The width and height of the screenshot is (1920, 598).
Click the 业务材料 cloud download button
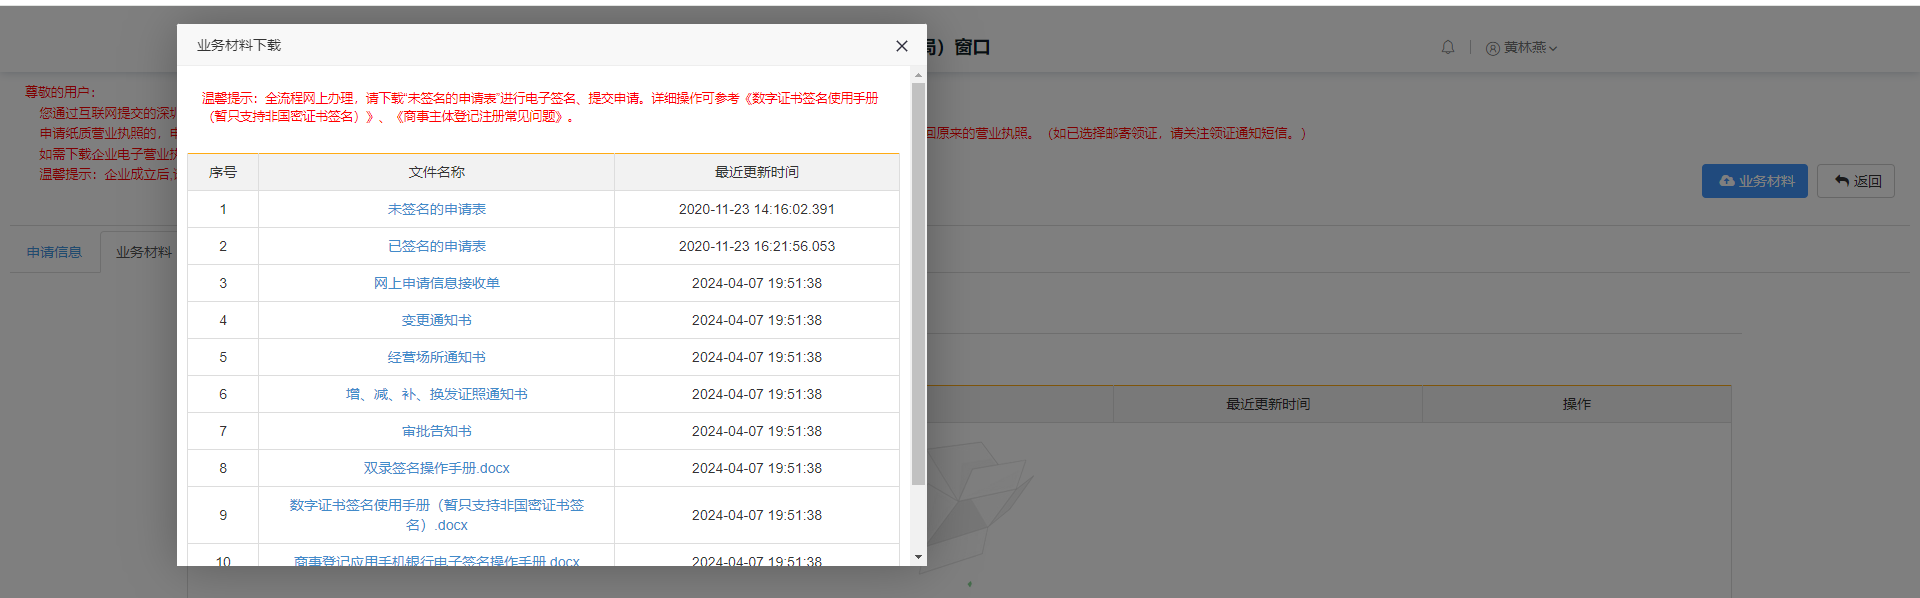point(1754,181)
